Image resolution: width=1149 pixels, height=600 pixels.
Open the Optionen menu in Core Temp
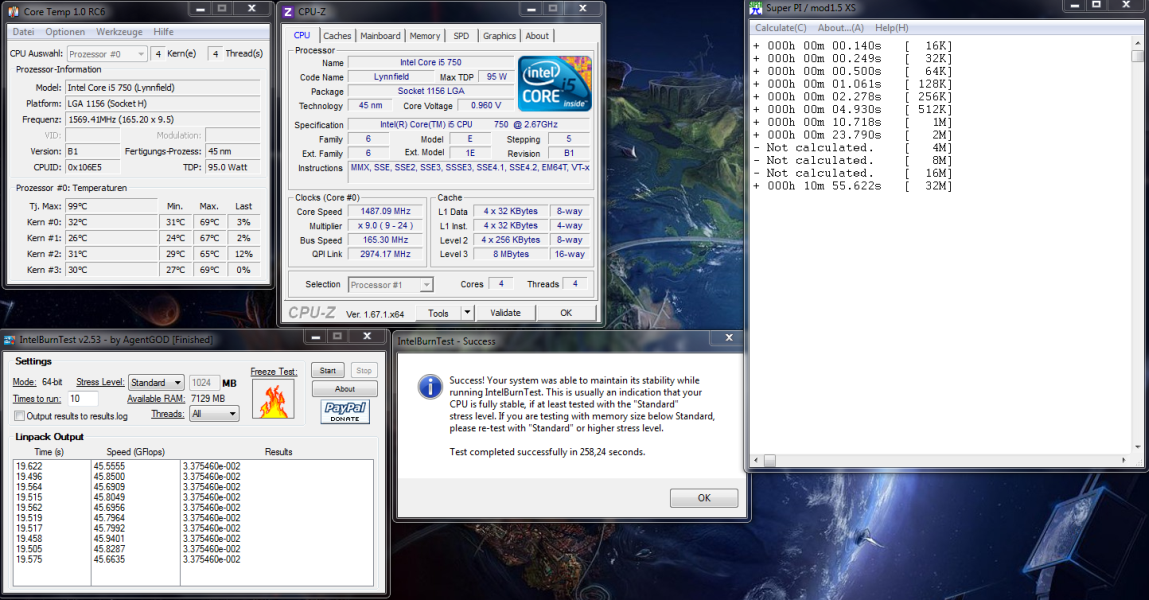coord(65,32)
